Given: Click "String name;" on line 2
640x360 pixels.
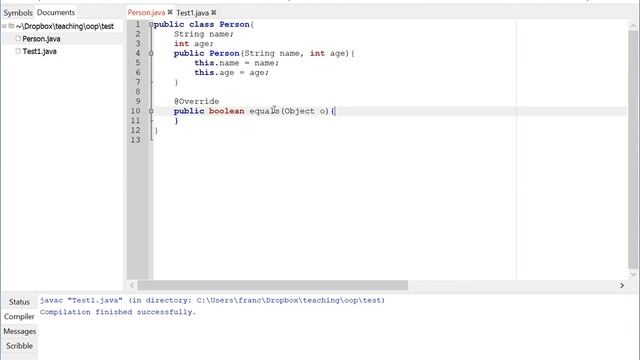Looking at the screenshot, I should 204,34.
